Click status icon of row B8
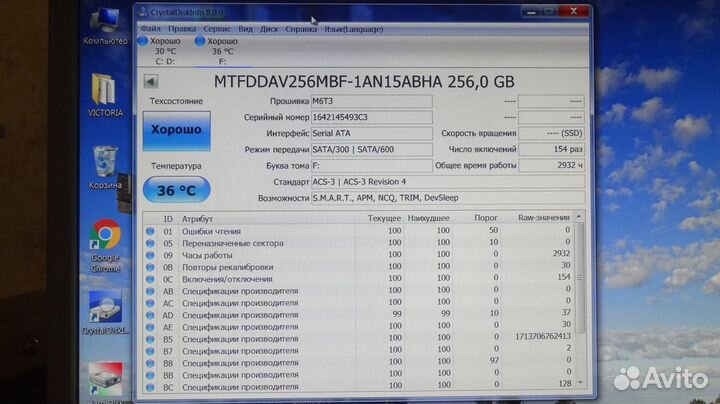Viewport: 720px width, 404px height. point(150,363)
